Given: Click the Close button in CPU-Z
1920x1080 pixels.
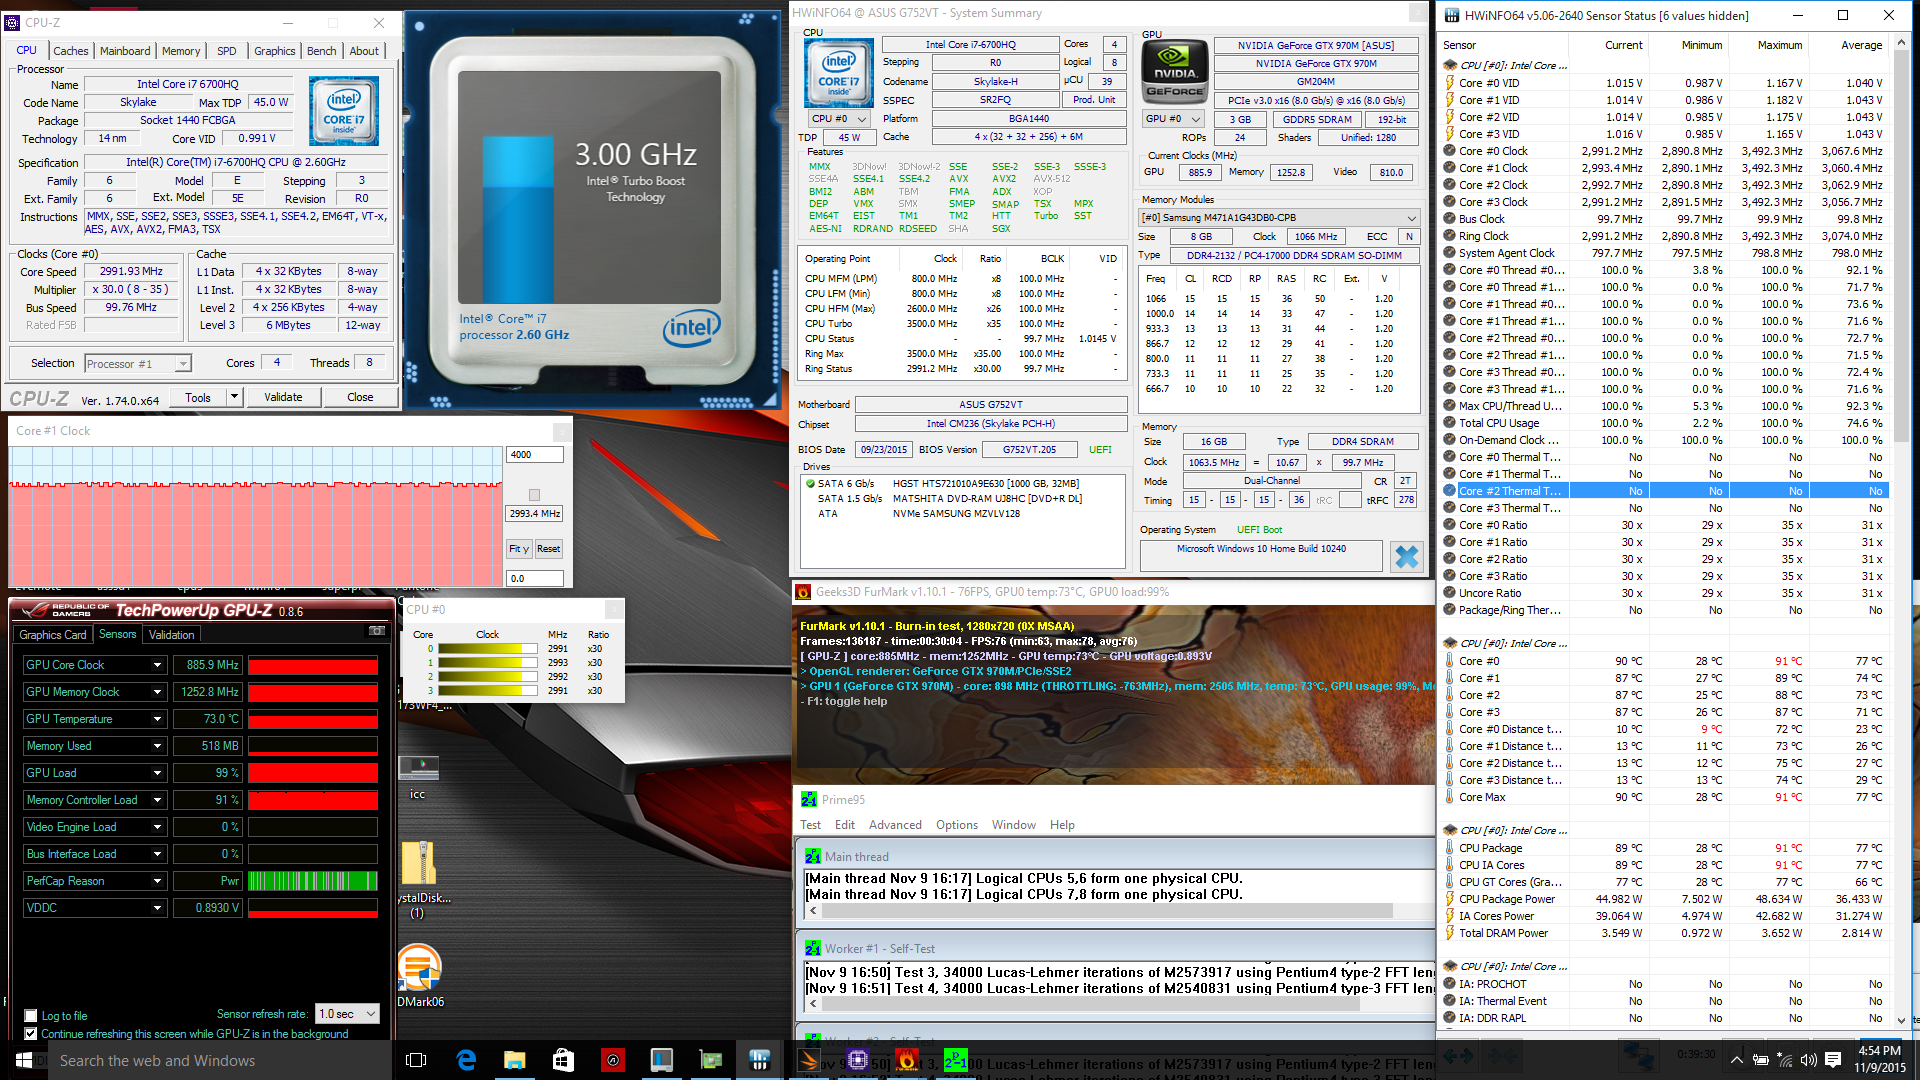Looking at the screenshot, I should click(x=360, y=397).
